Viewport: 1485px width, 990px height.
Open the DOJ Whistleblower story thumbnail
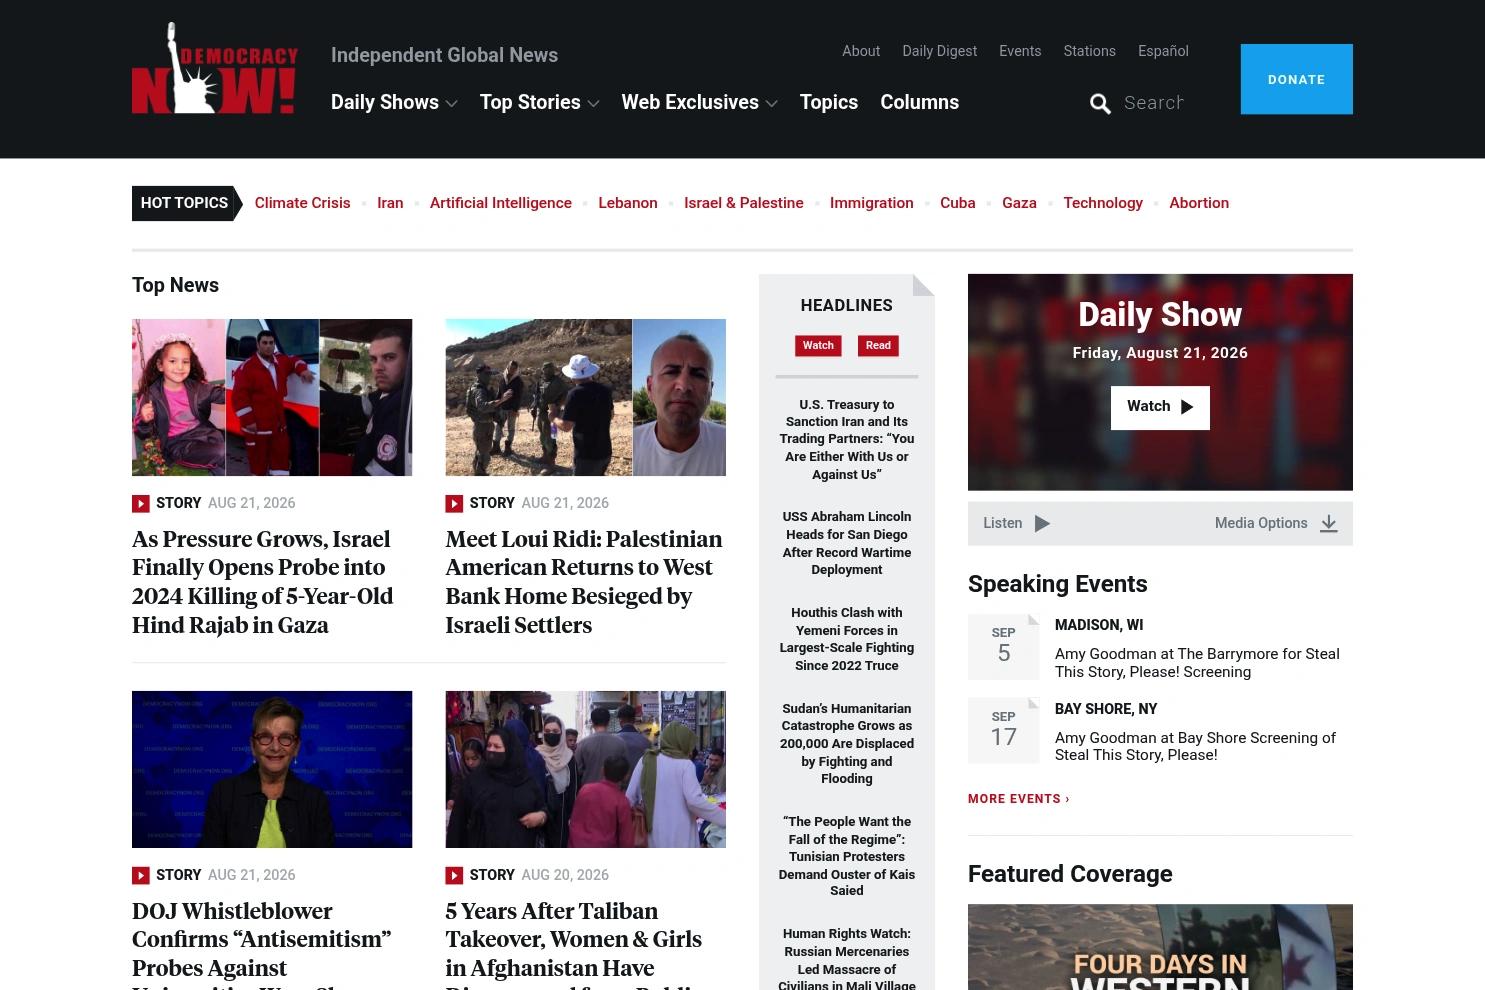pyautogui.click(x=272, y=769)
